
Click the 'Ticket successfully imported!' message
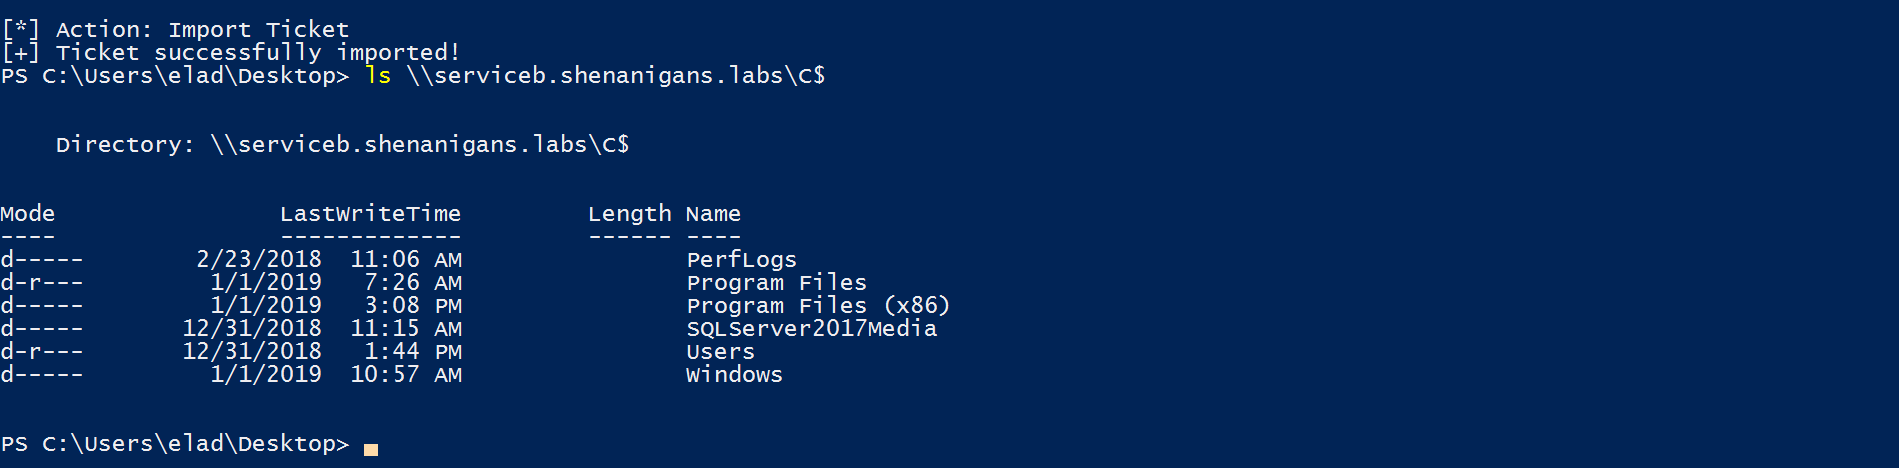(x=257, y=53)
